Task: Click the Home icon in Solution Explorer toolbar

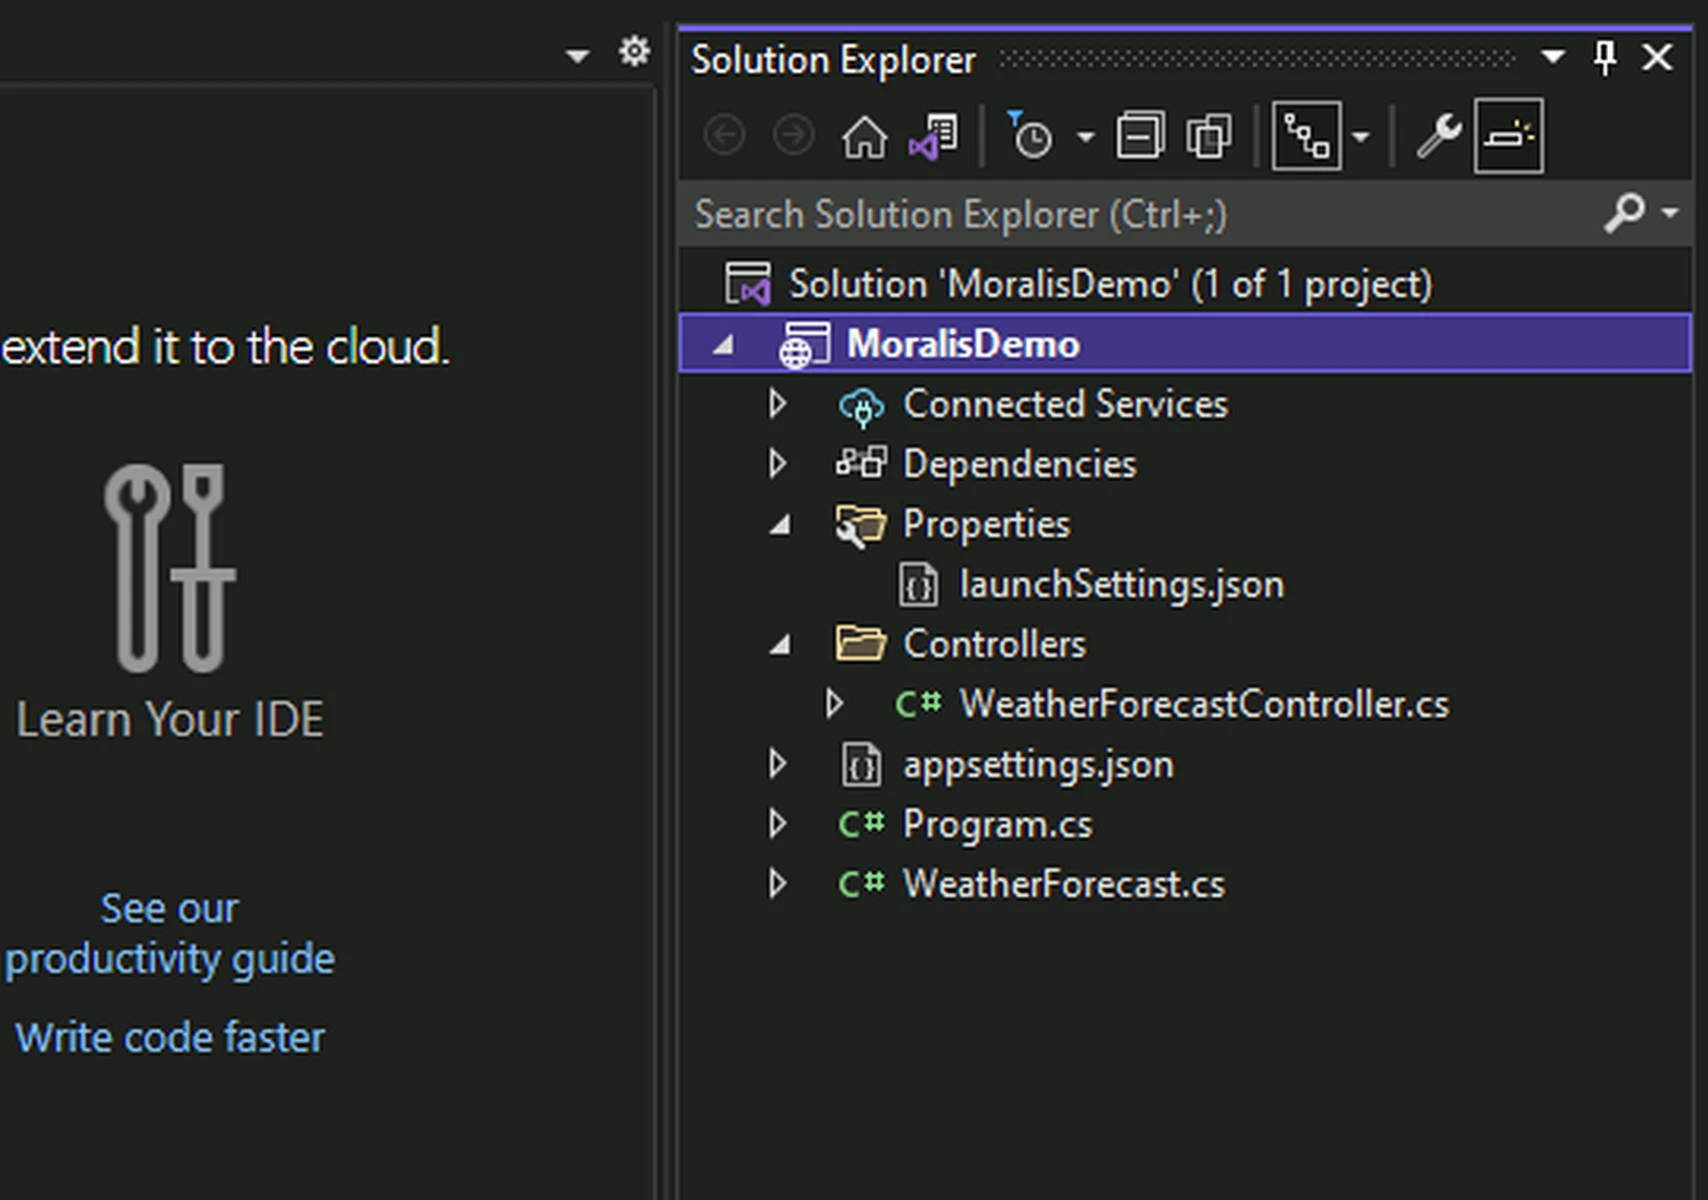Action: click(x=864, y=136)
